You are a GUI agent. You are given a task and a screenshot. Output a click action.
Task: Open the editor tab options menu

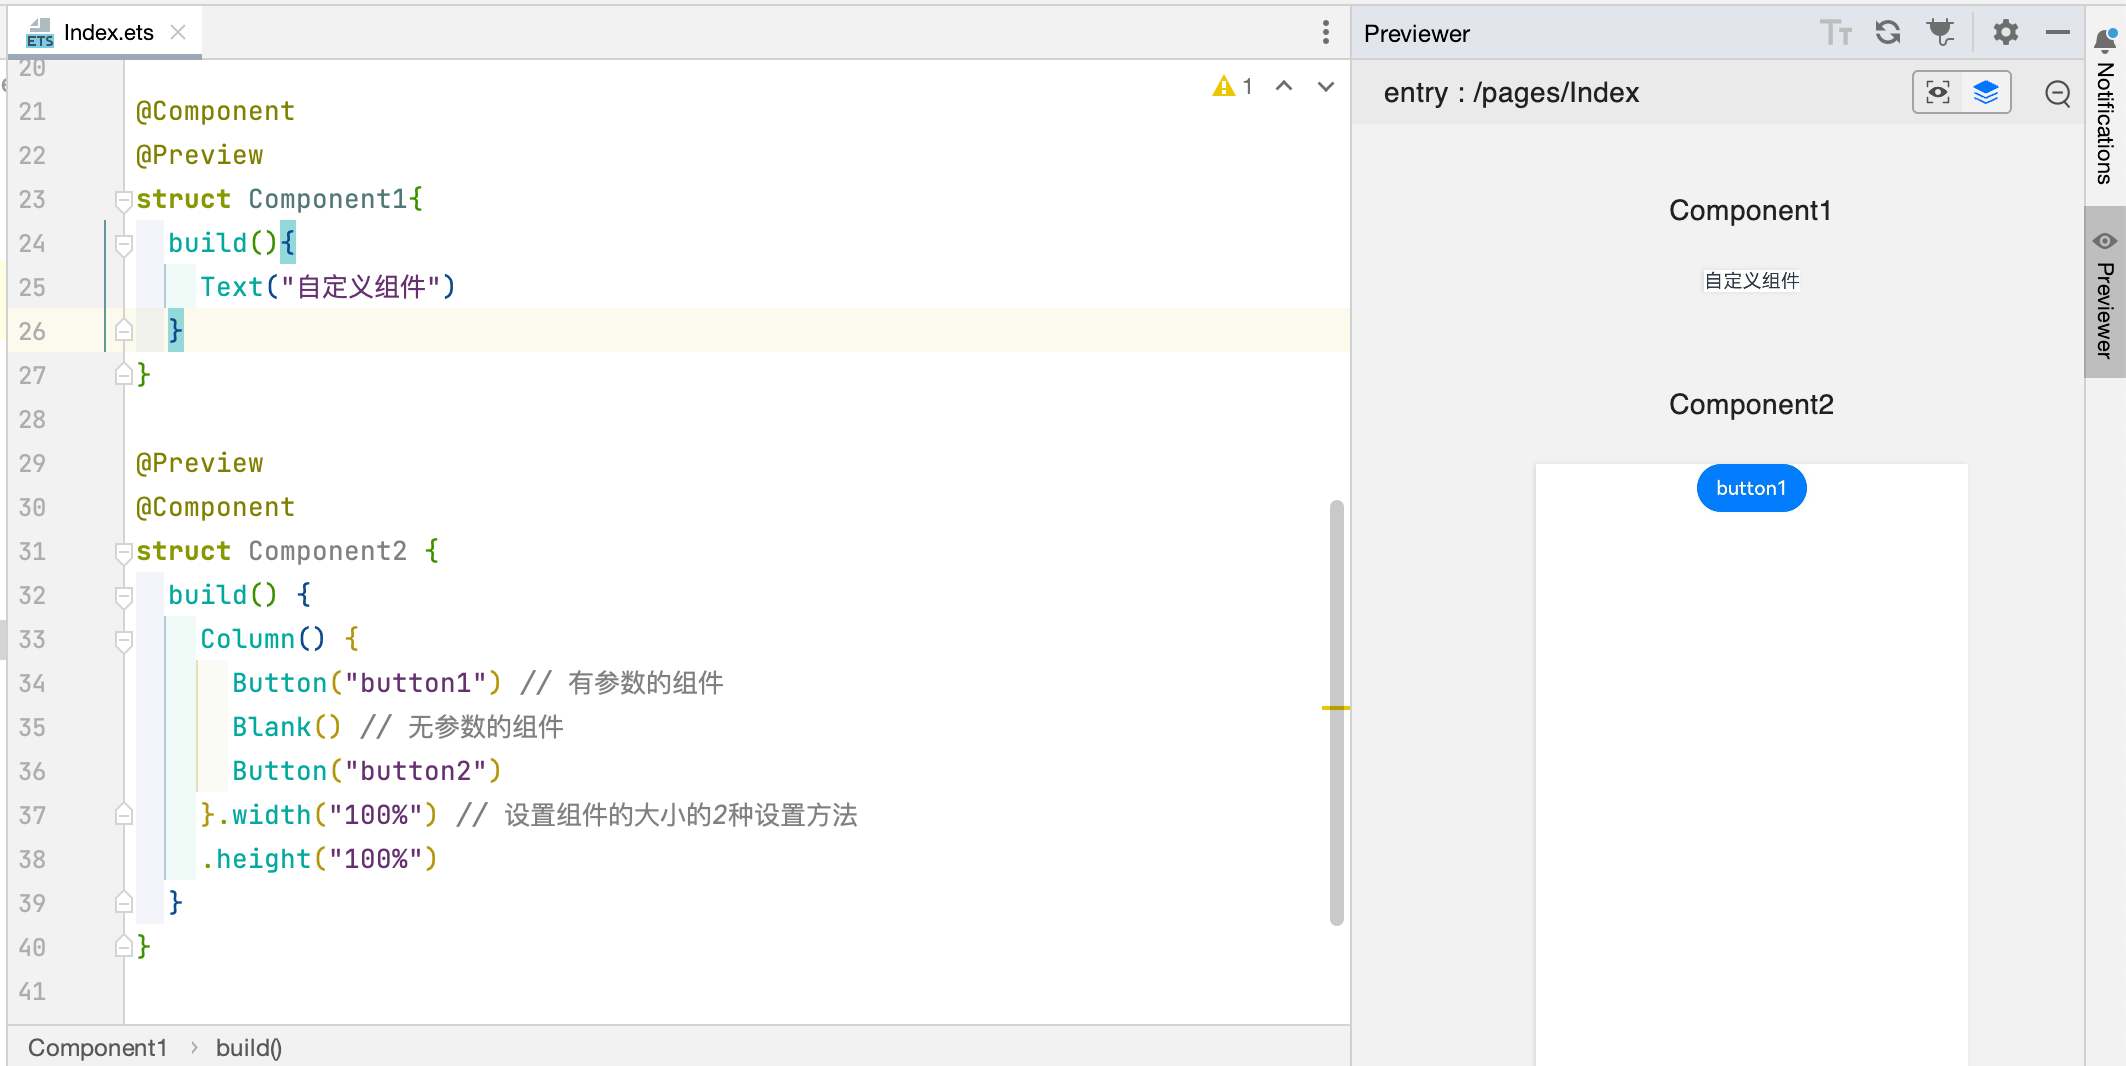point(1326,32)
